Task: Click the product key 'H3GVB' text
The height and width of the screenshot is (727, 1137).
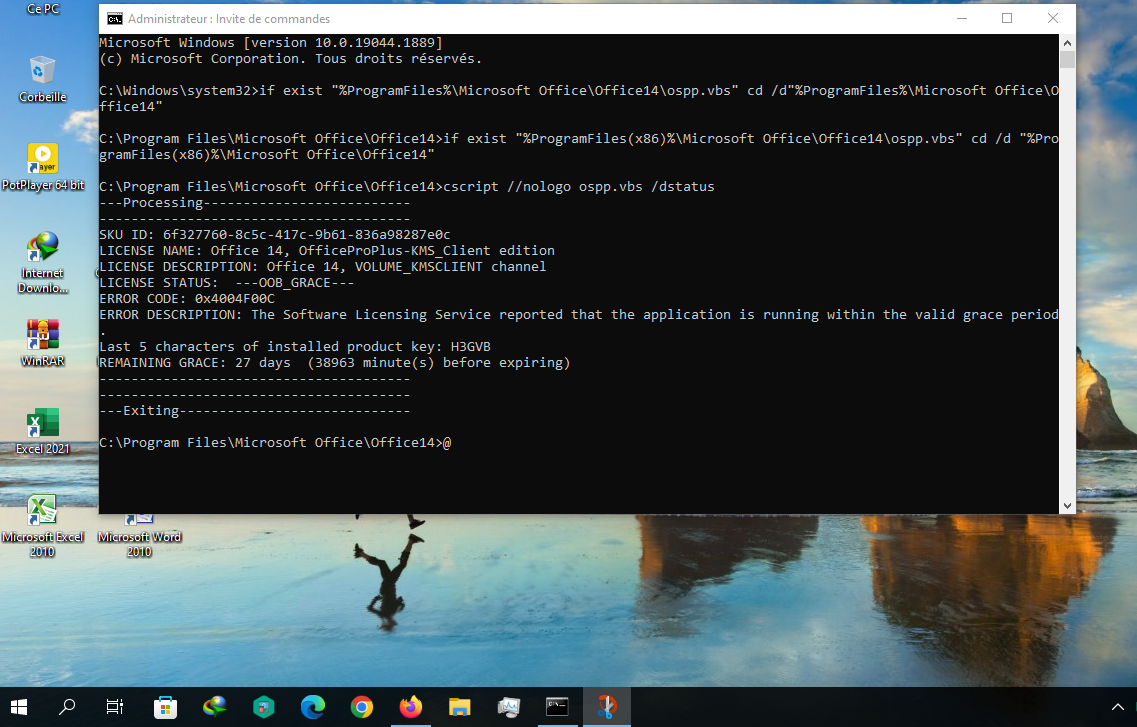Action: tap(471, 346)
